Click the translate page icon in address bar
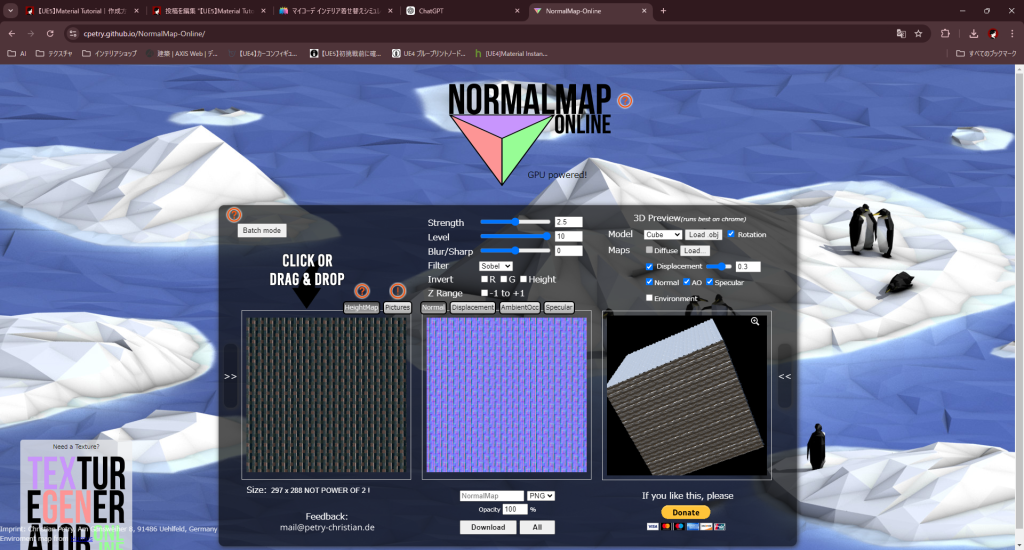 tap(900, 33)
